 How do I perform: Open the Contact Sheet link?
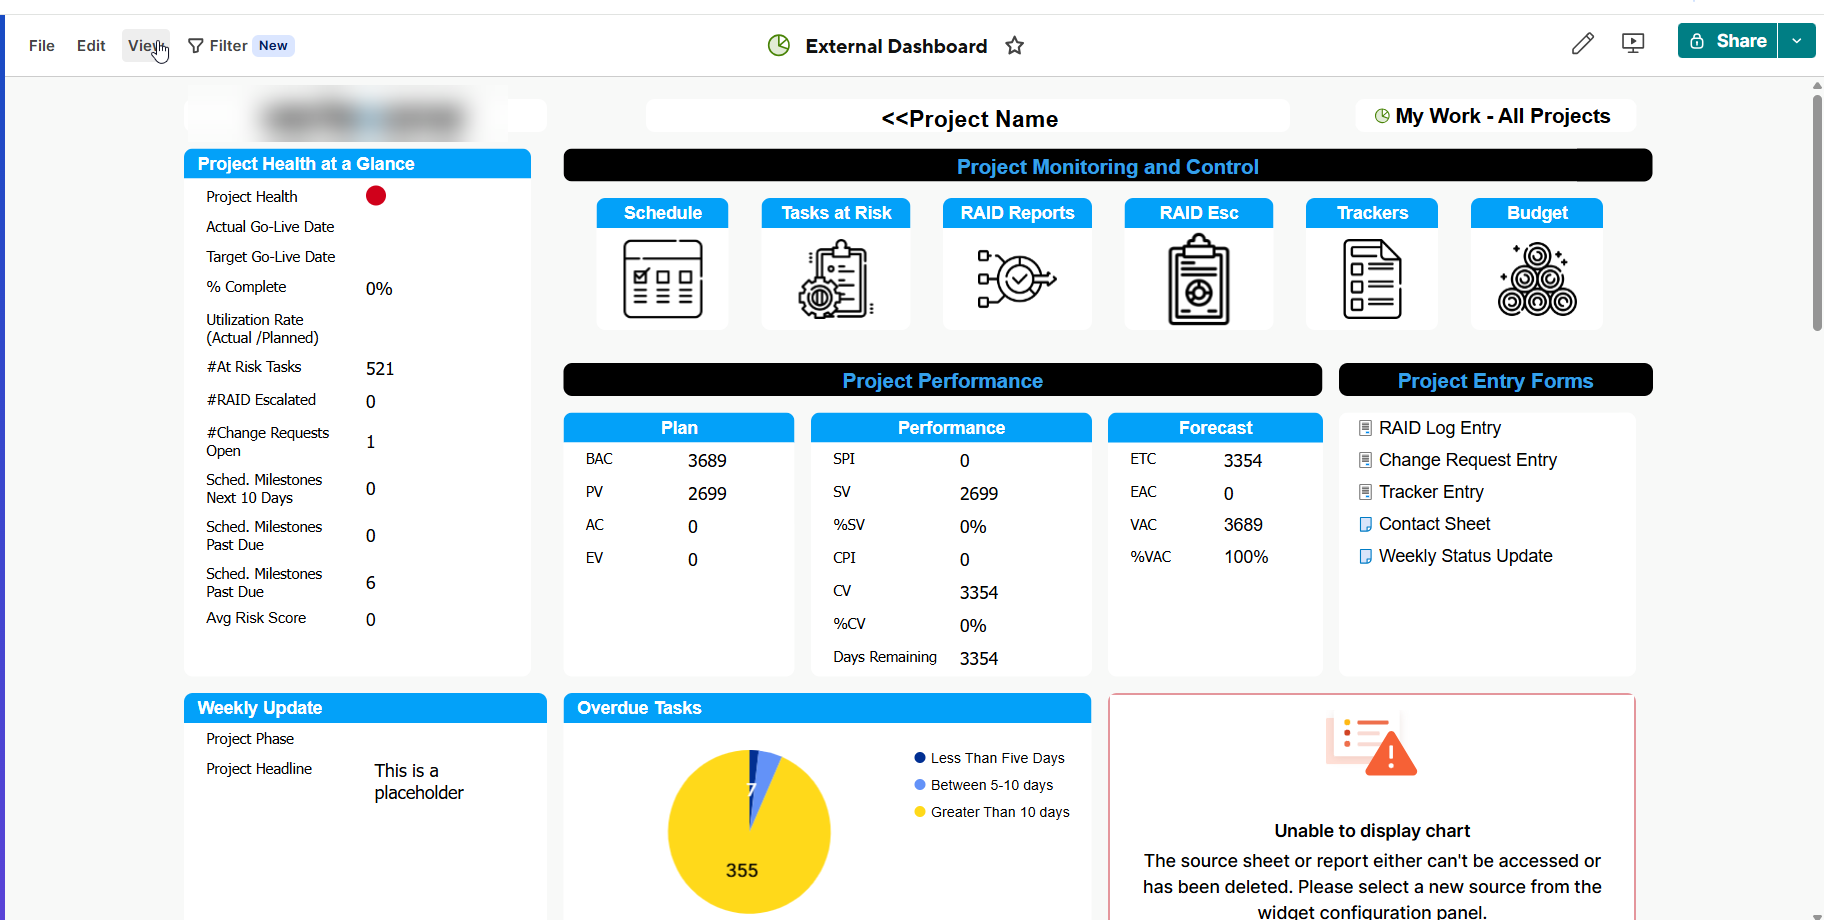click(1434, 524)
